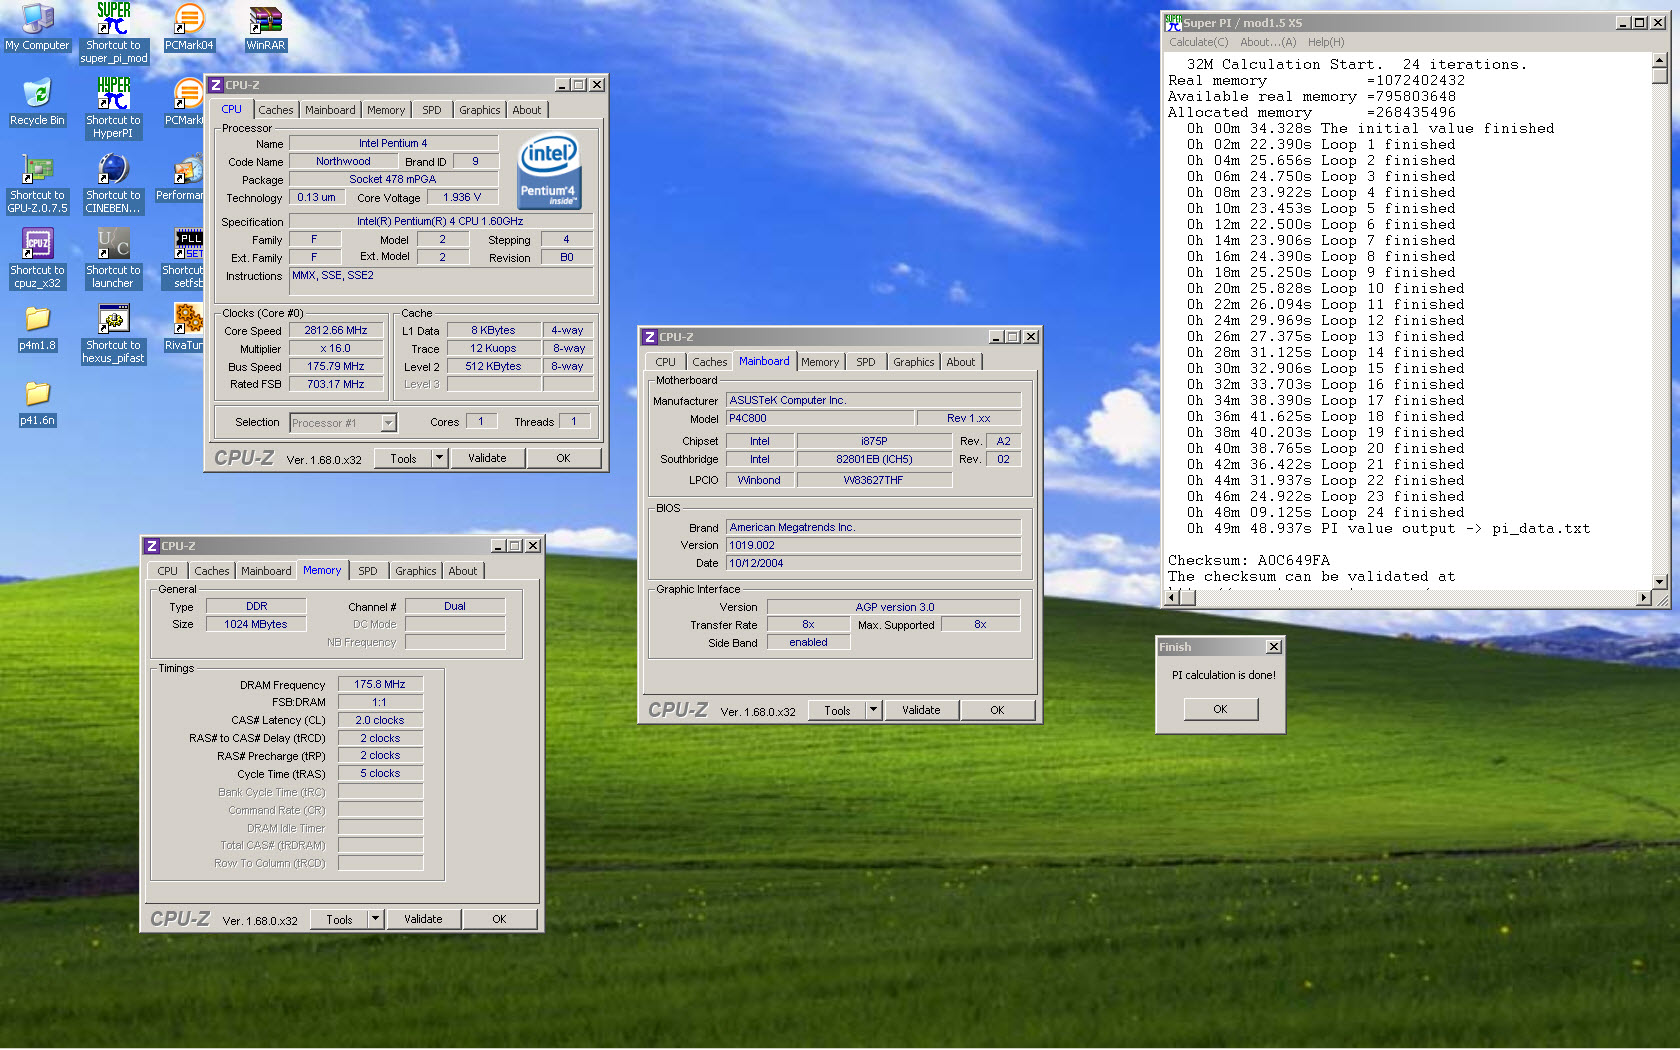Click Validate in the CPU tab window
This screenshot has height=1050, width=1680.
click(487, 458)
